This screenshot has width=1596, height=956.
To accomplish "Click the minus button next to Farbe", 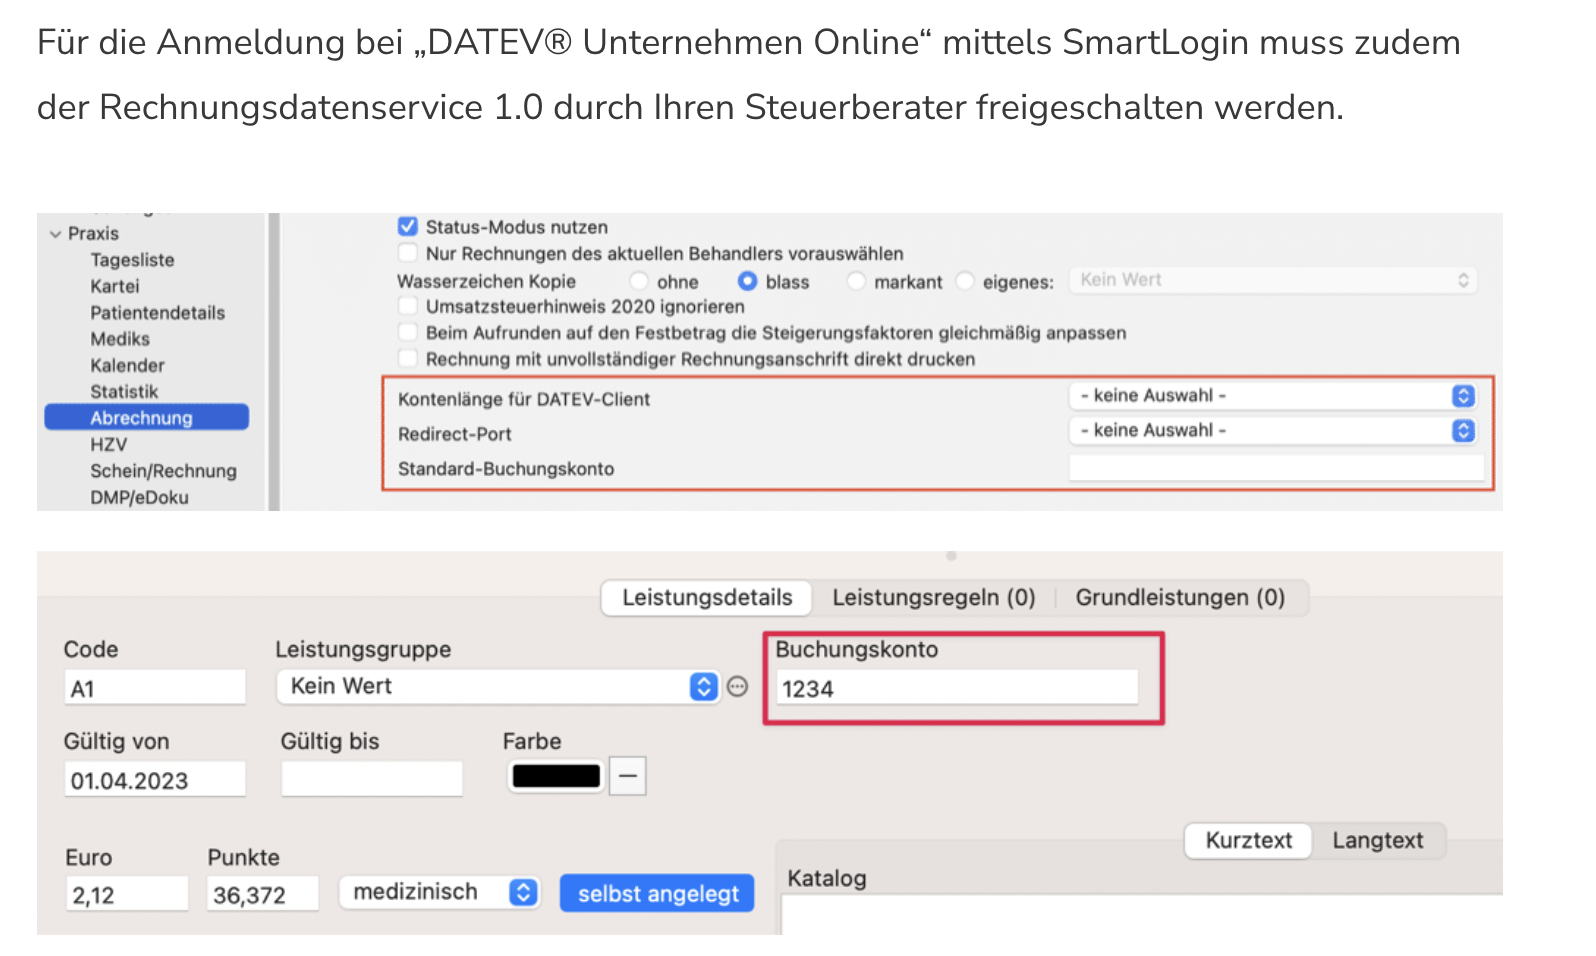I will (x=628, y=776).
